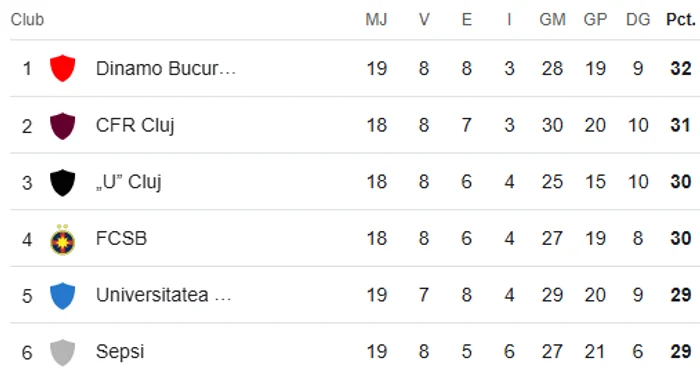Select the „U” Cluj team name

[129, 182]
